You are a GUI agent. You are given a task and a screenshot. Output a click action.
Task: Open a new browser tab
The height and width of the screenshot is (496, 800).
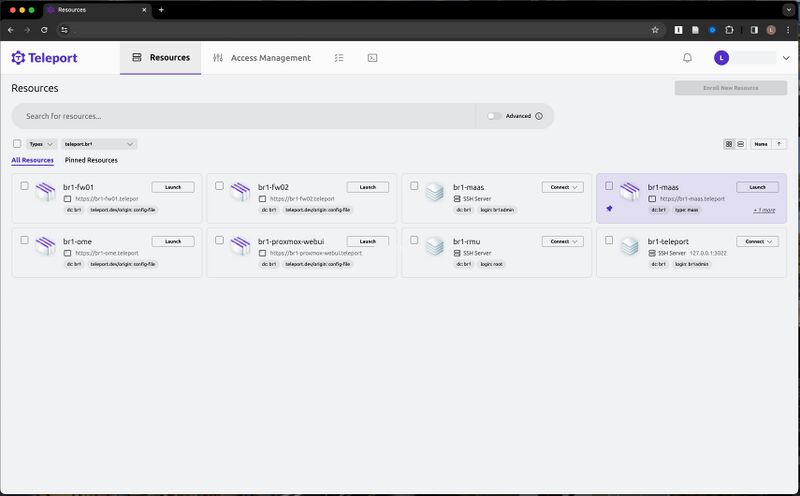pyautogui.click(x=161, y=10)
